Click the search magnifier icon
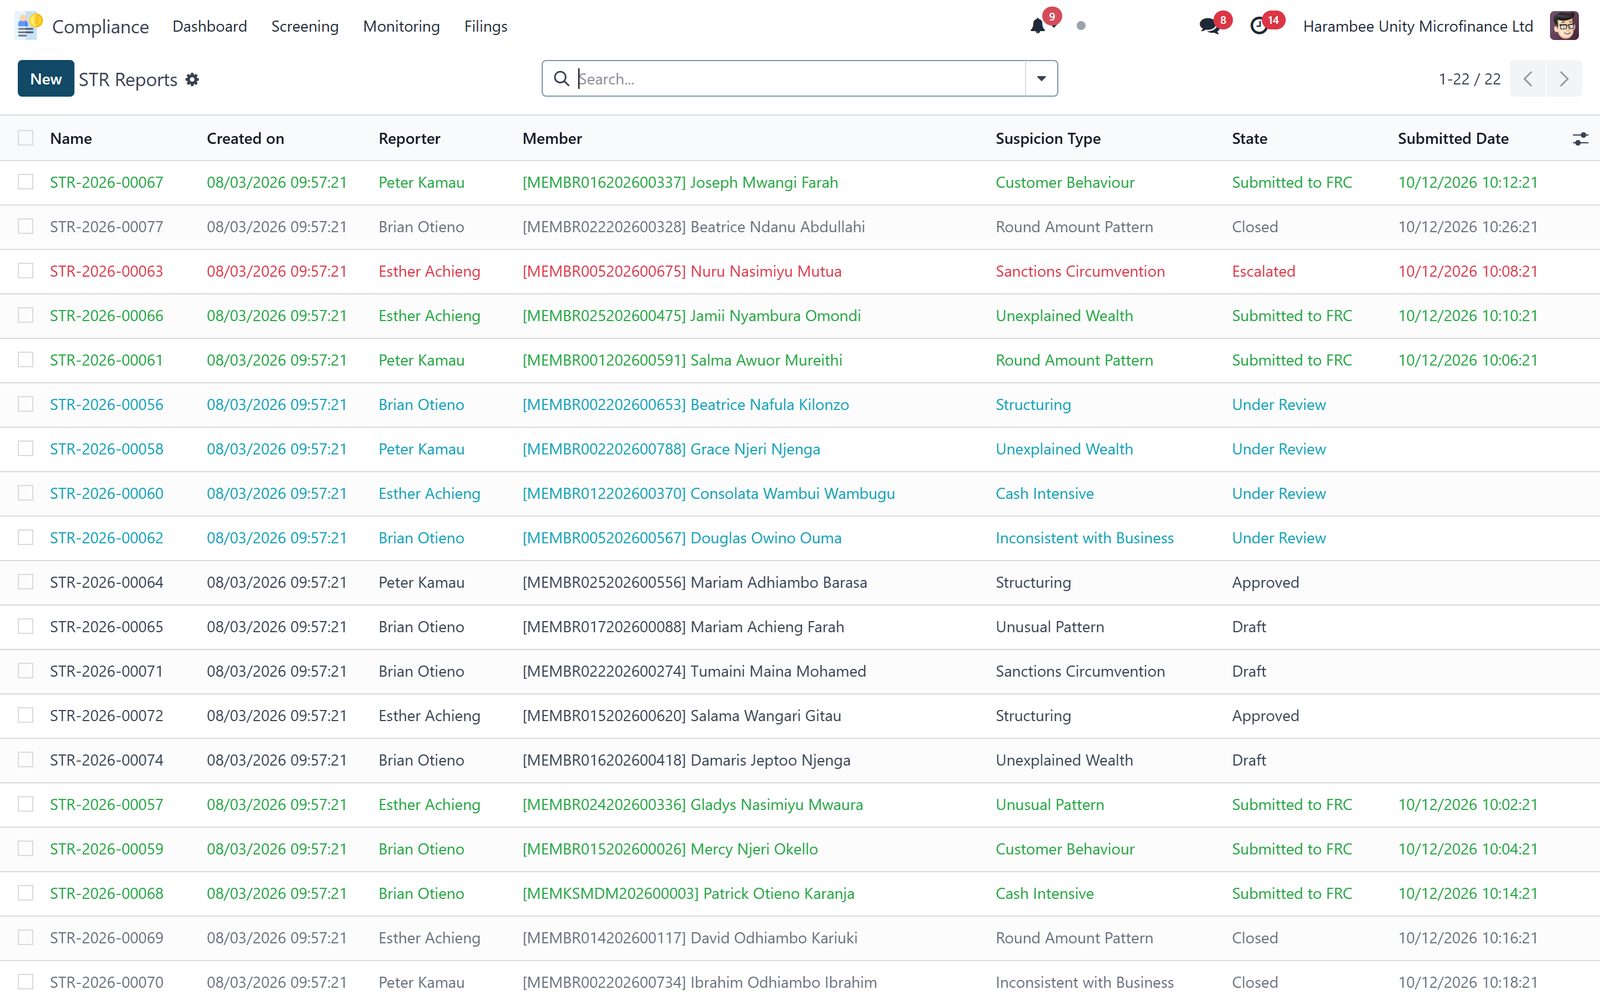The height and width of the screenshot is (1000, 1600). tap(561, 79)
